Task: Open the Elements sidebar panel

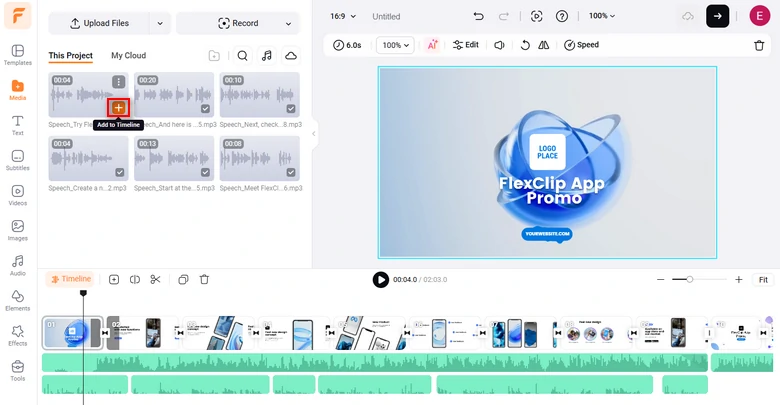Action: pos(17,301)
